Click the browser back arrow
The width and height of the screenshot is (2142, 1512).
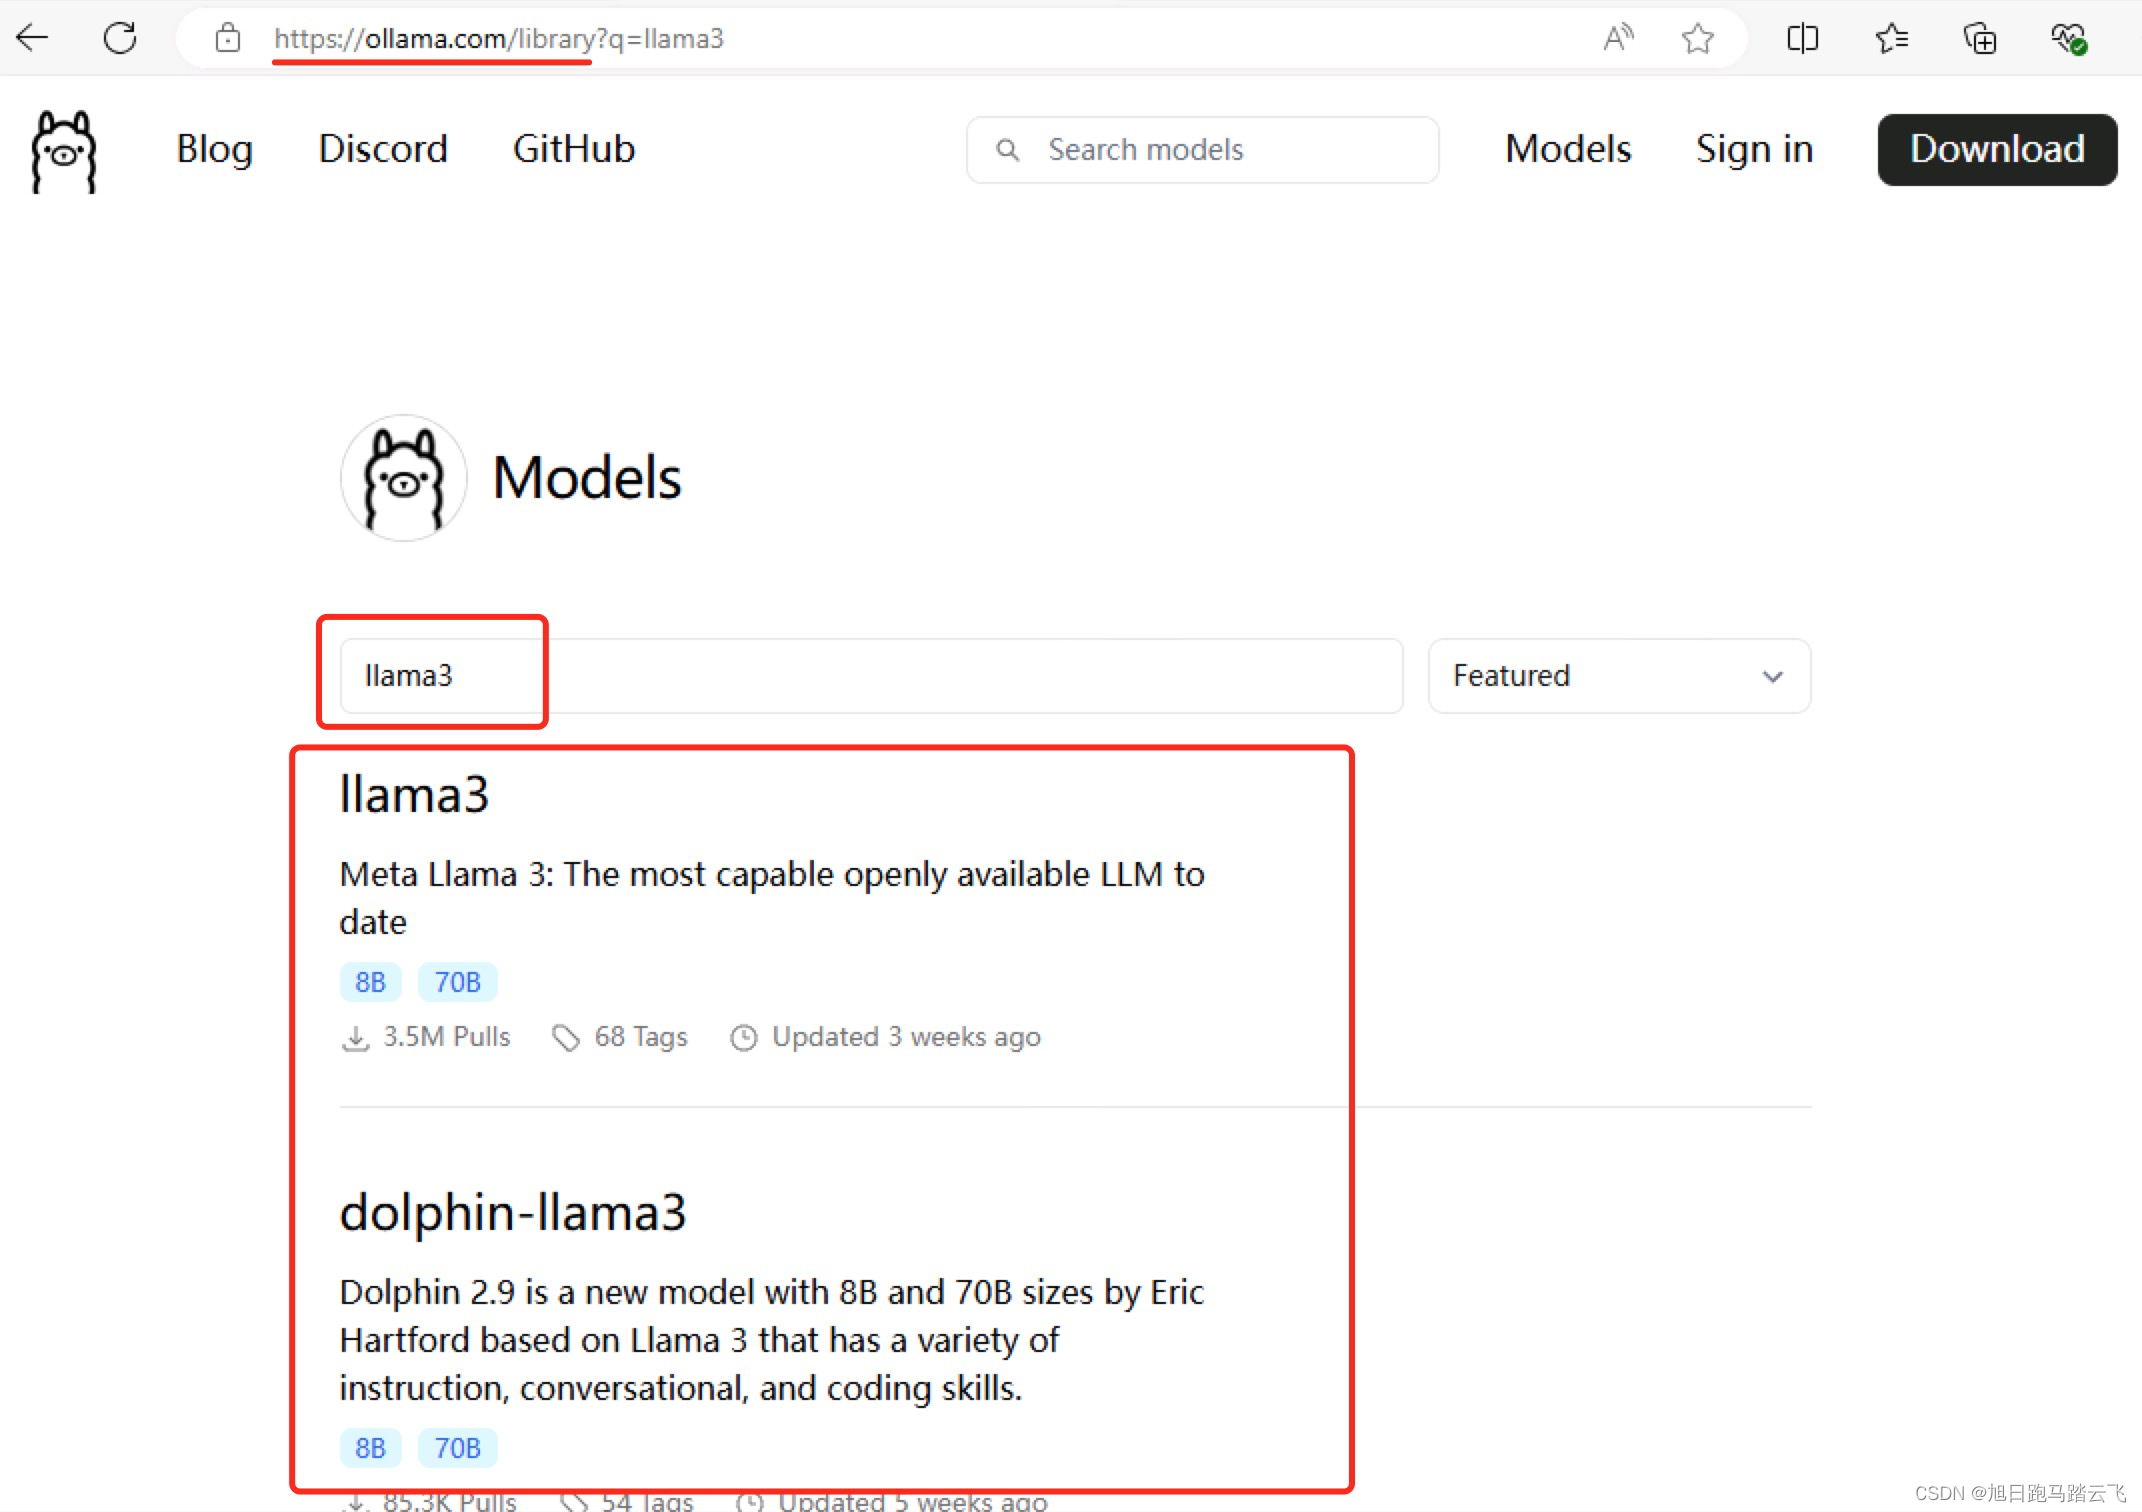(x=34, y=38)
